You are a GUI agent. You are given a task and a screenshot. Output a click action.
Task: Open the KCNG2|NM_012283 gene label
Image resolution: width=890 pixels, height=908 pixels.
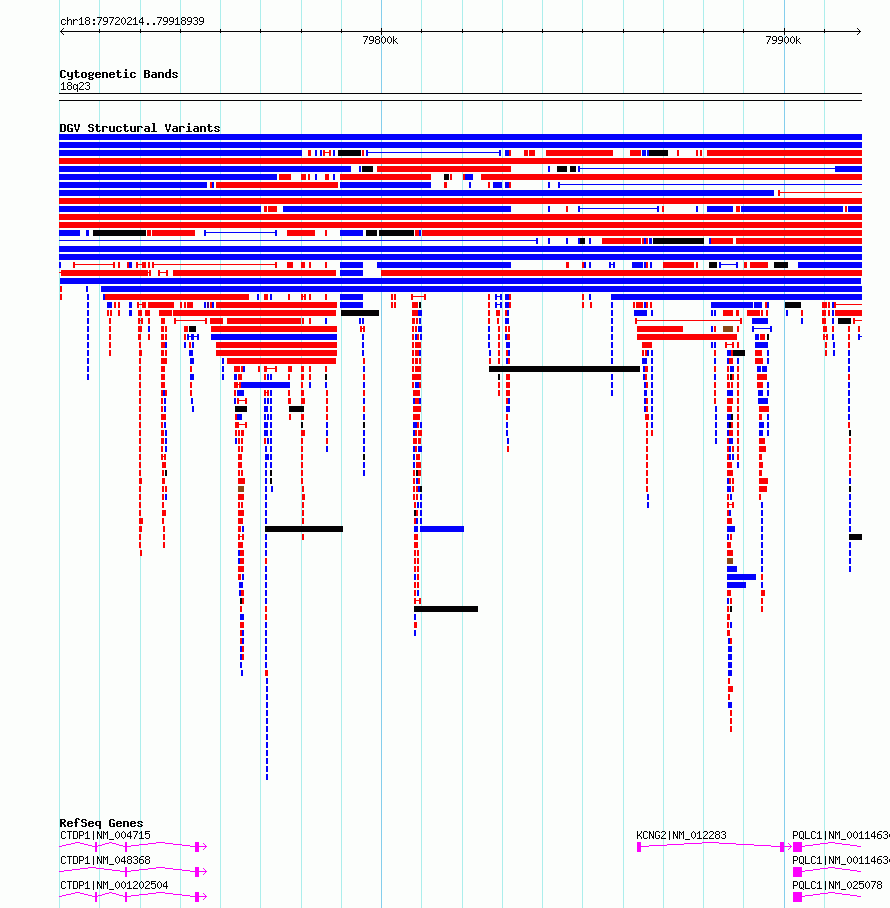coord(681,835)
